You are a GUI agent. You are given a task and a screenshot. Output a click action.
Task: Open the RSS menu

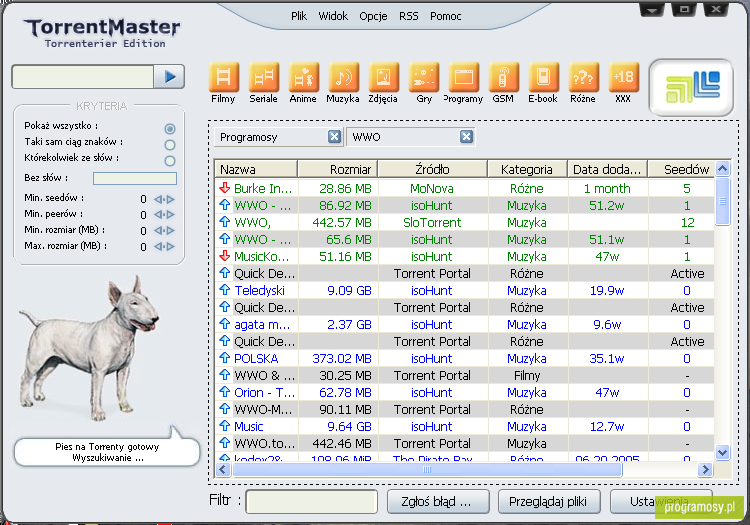coord(408,16)
